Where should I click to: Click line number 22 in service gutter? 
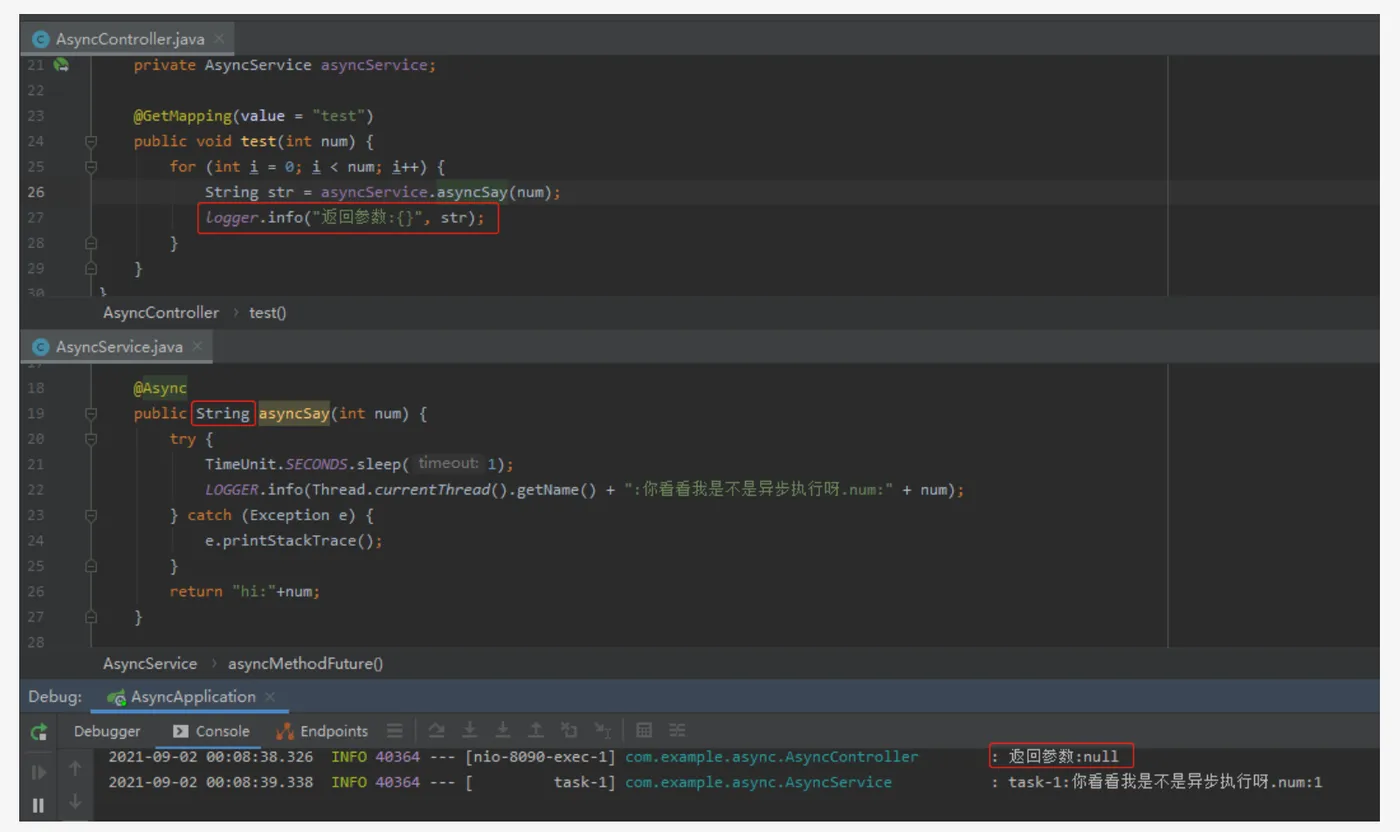click(35, 490)
